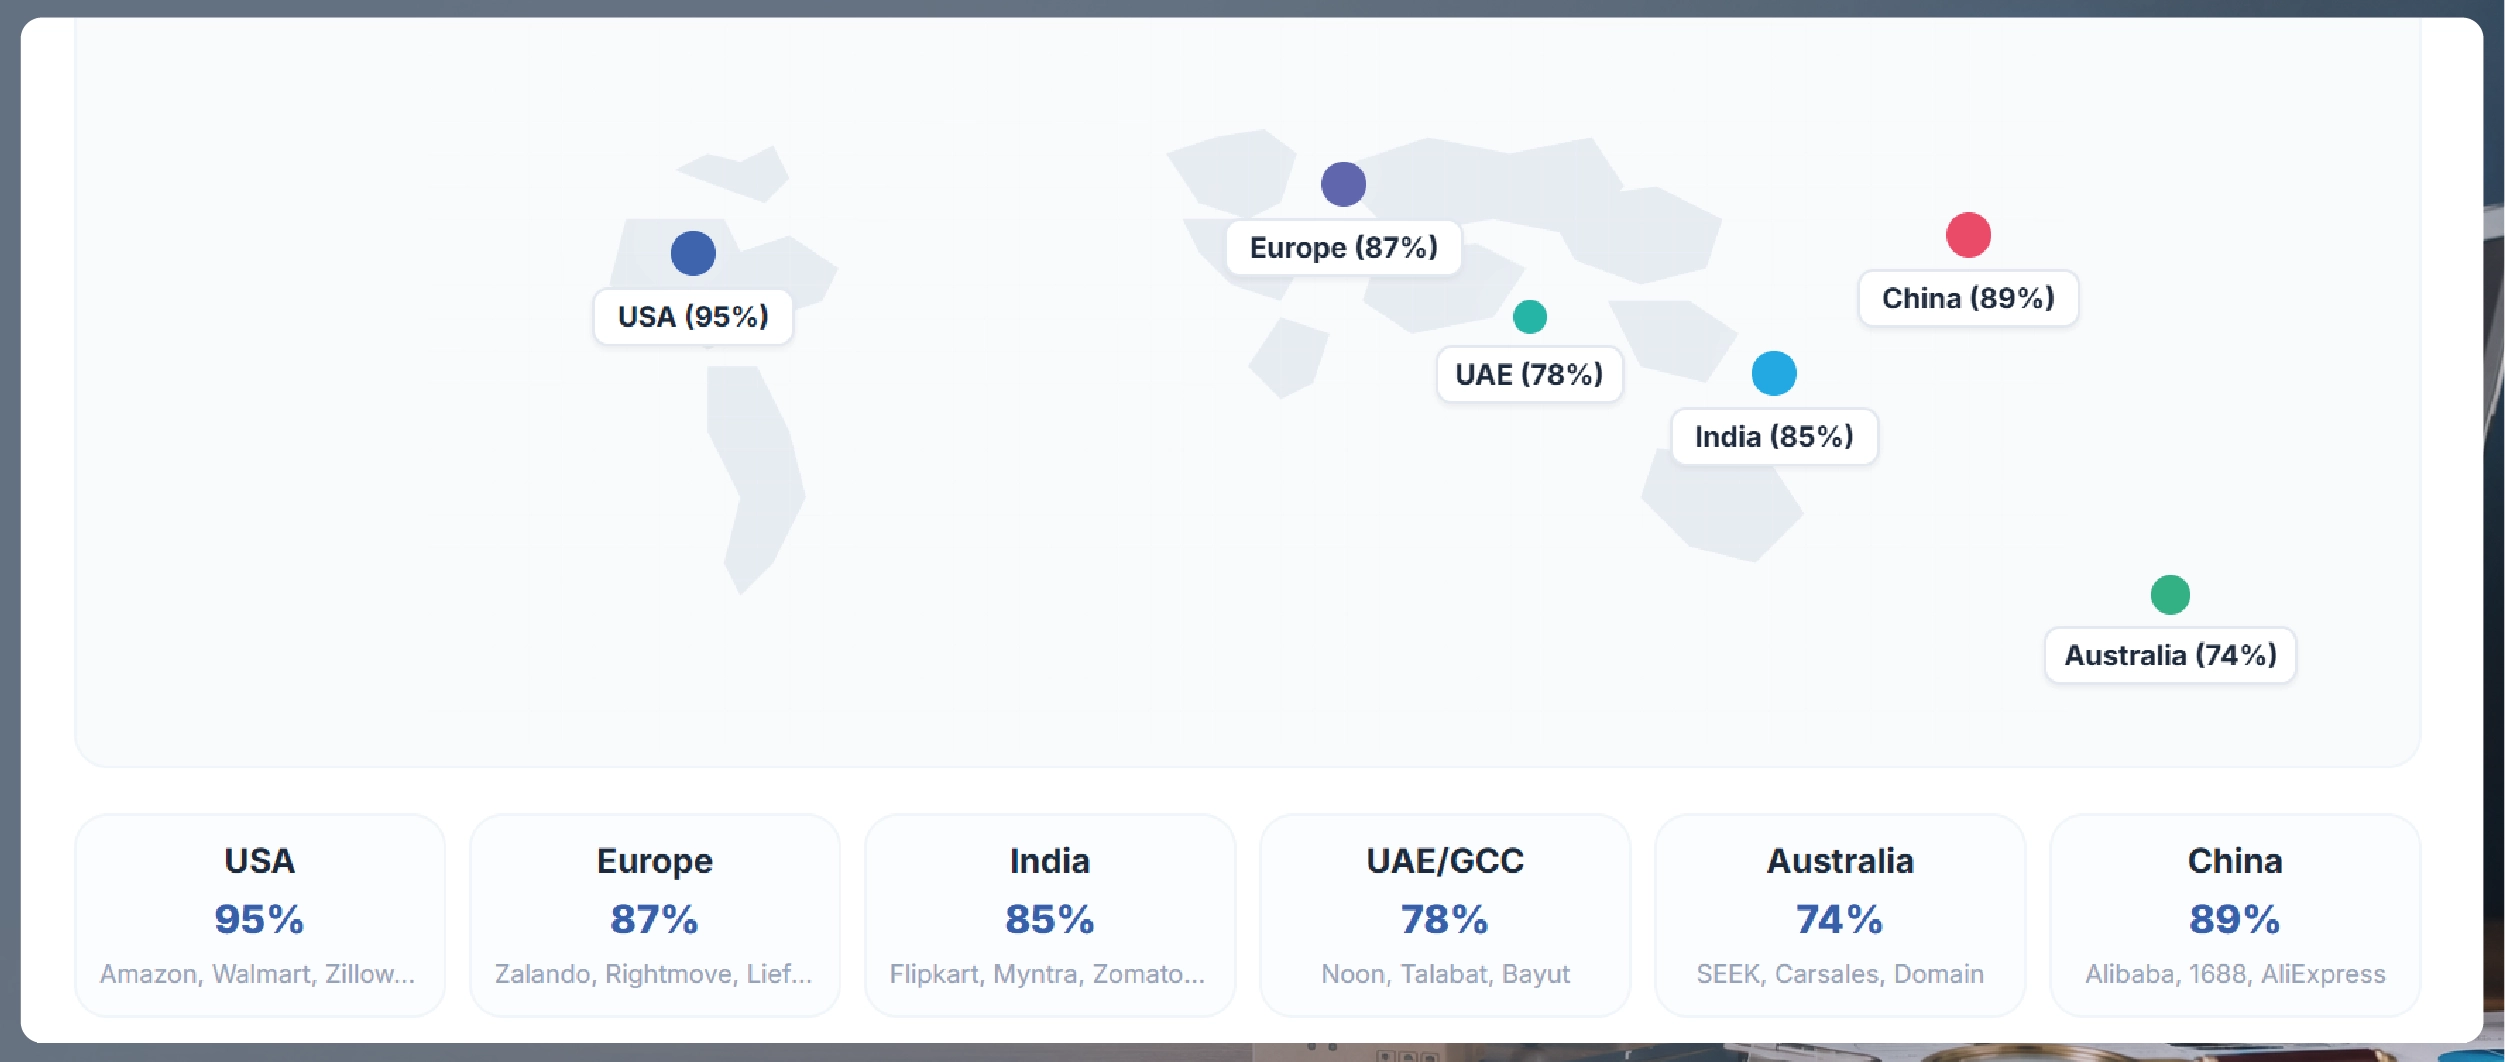Click the Amazon, Walmart, Zillow text
The width and height of the screenshot is (2505, 1062).
coord(257,974)
